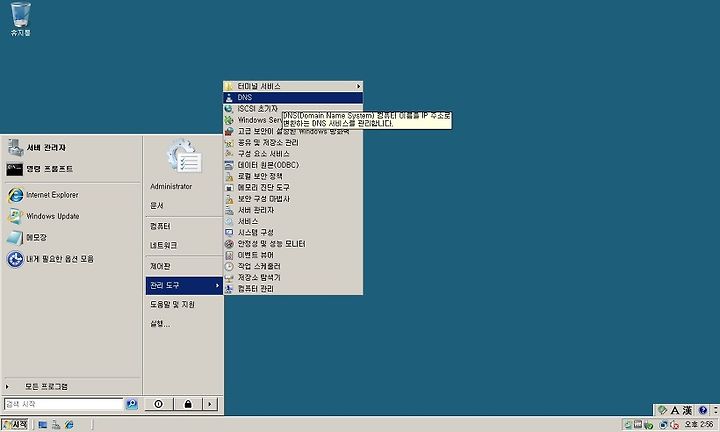Click the 작업 스케줄러 clock icon
The width and height of the screenshot is (720, 432).
pyautogui.click(x=229, y=266)
